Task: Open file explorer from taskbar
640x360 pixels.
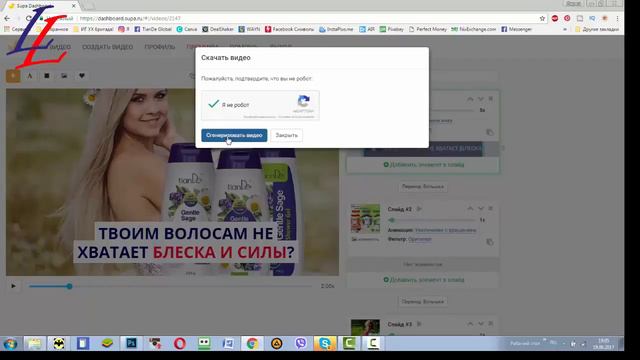Action: pyautogui.click(x=34, y=343)
